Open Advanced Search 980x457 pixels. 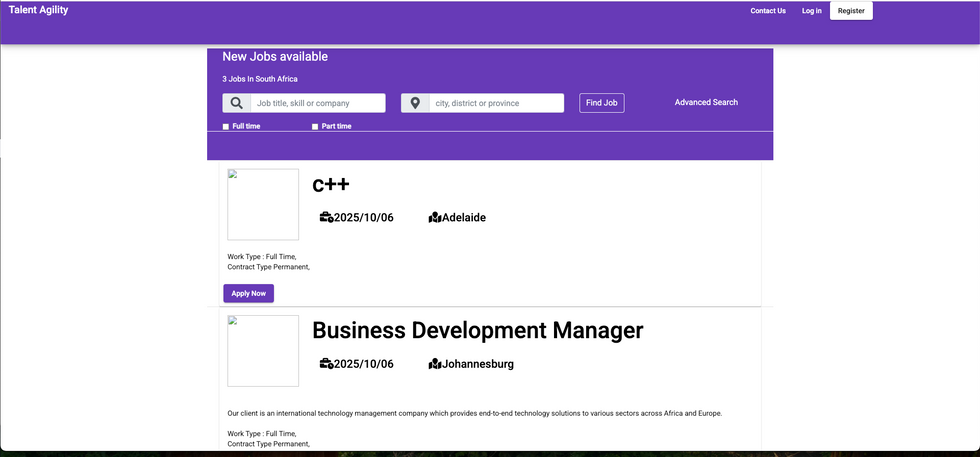(706, 102)
